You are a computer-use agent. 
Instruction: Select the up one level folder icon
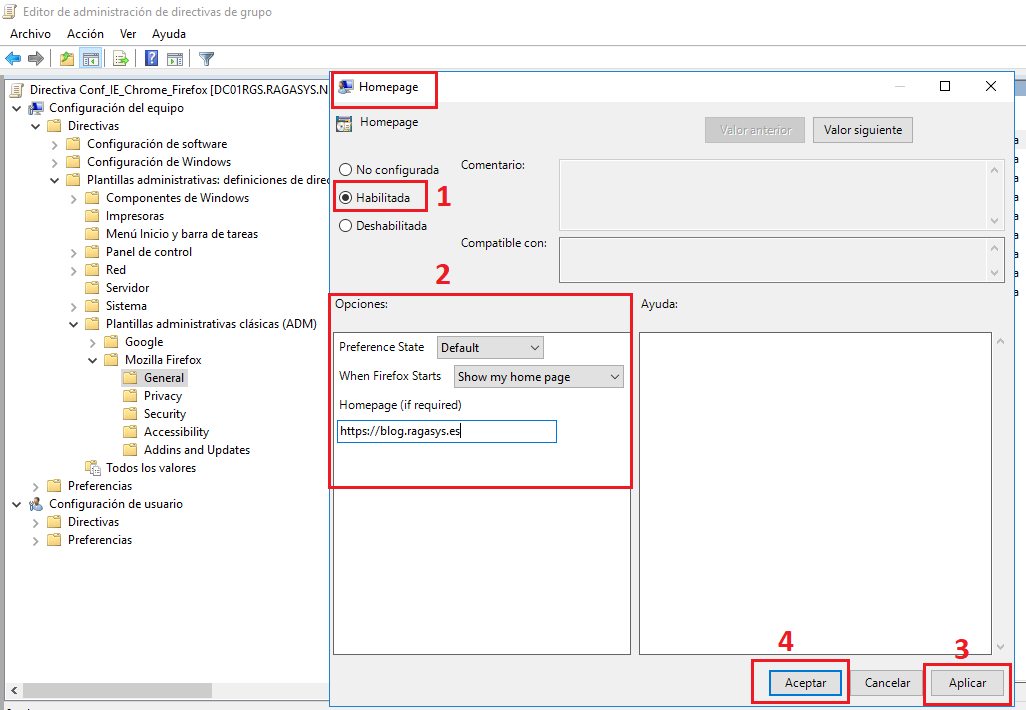point(65,58)
